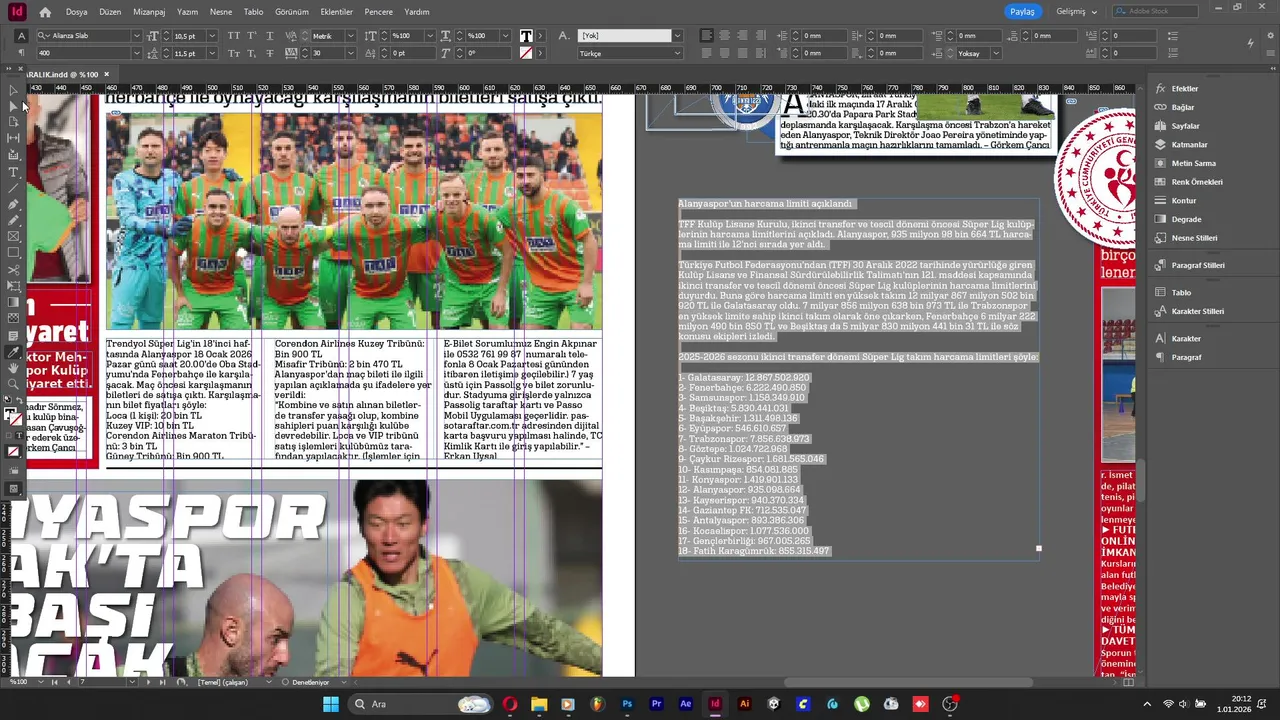
Task: Switch to character formatting controls (A)
Action: point(21,36)
